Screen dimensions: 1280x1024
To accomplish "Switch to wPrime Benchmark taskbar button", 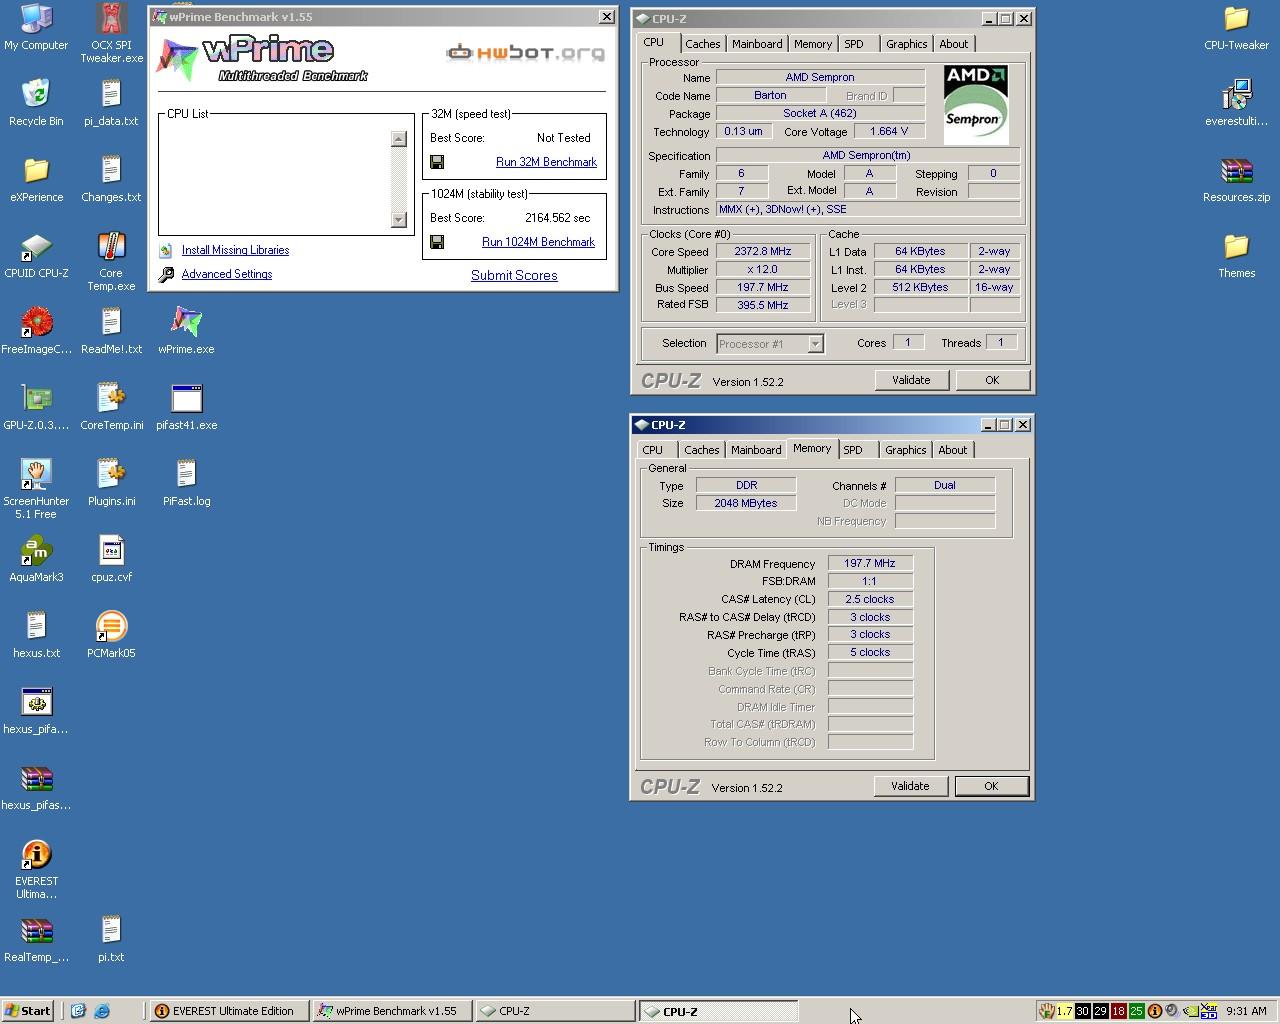I will pyautogui.click(x=391, y=1011).
